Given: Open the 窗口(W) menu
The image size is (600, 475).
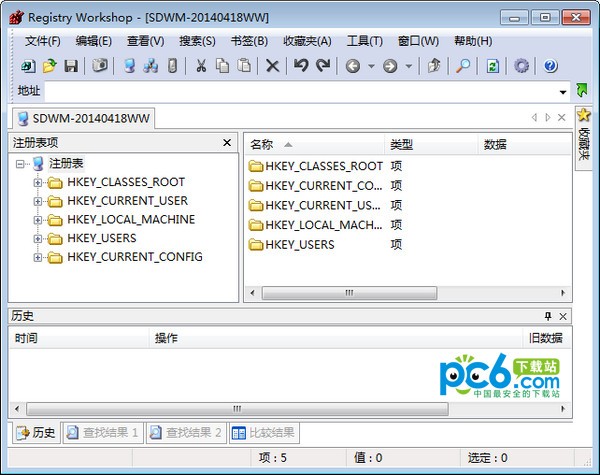Looking at the screenshot, I should [418, 41].
